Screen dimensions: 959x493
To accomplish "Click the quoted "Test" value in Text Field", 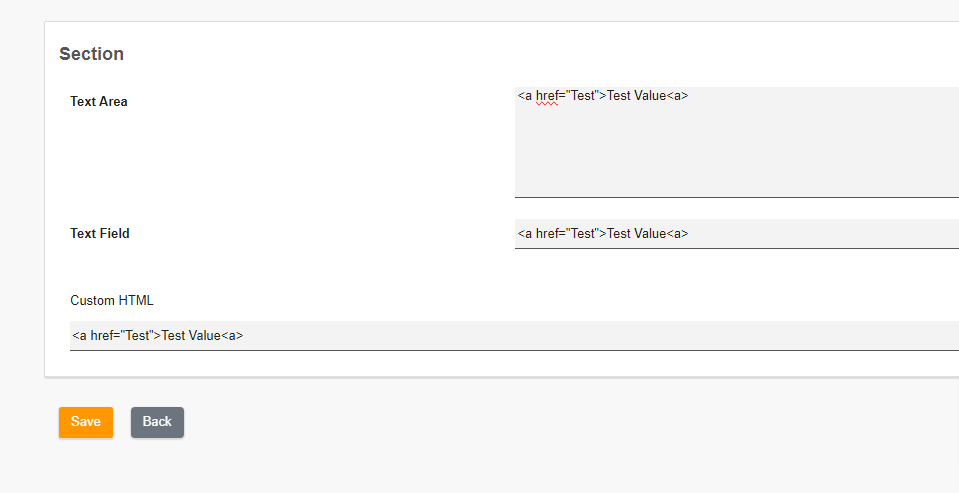I will (582, 234).
